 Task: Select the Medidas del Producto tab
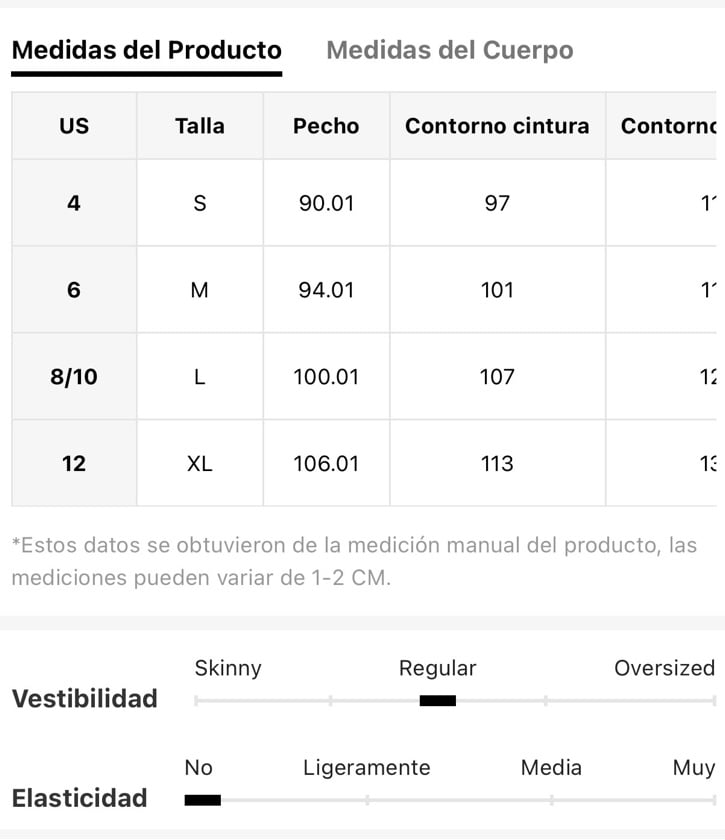146,50
